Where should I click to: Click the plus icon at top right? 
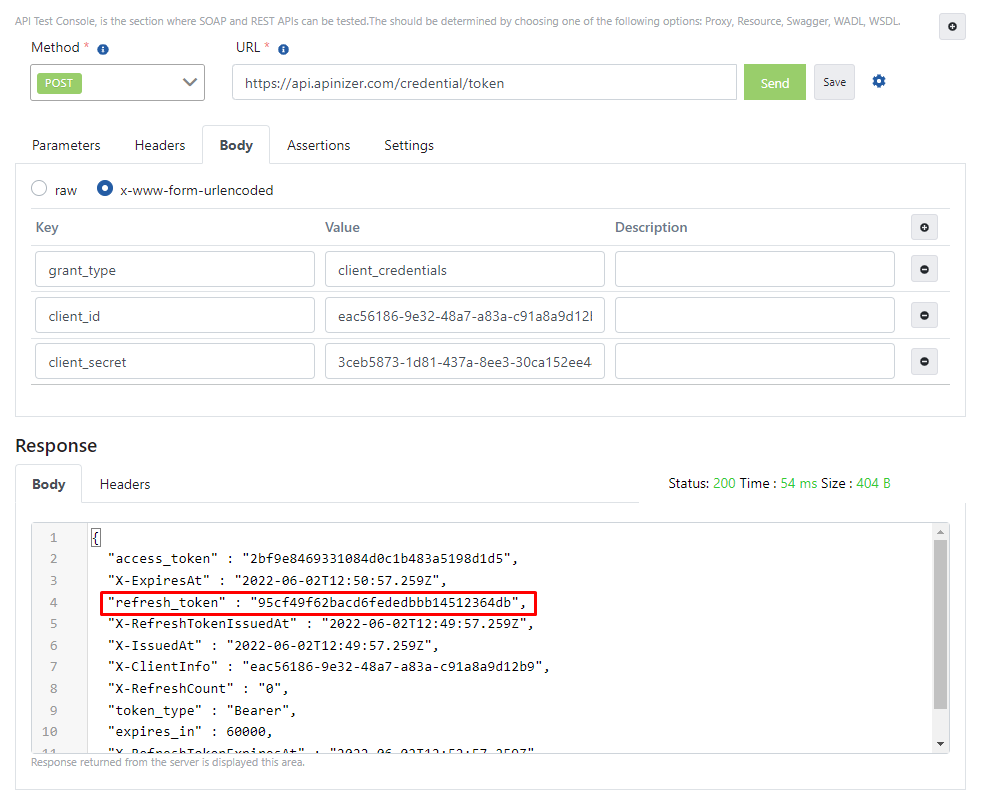(x=952, y=27)
